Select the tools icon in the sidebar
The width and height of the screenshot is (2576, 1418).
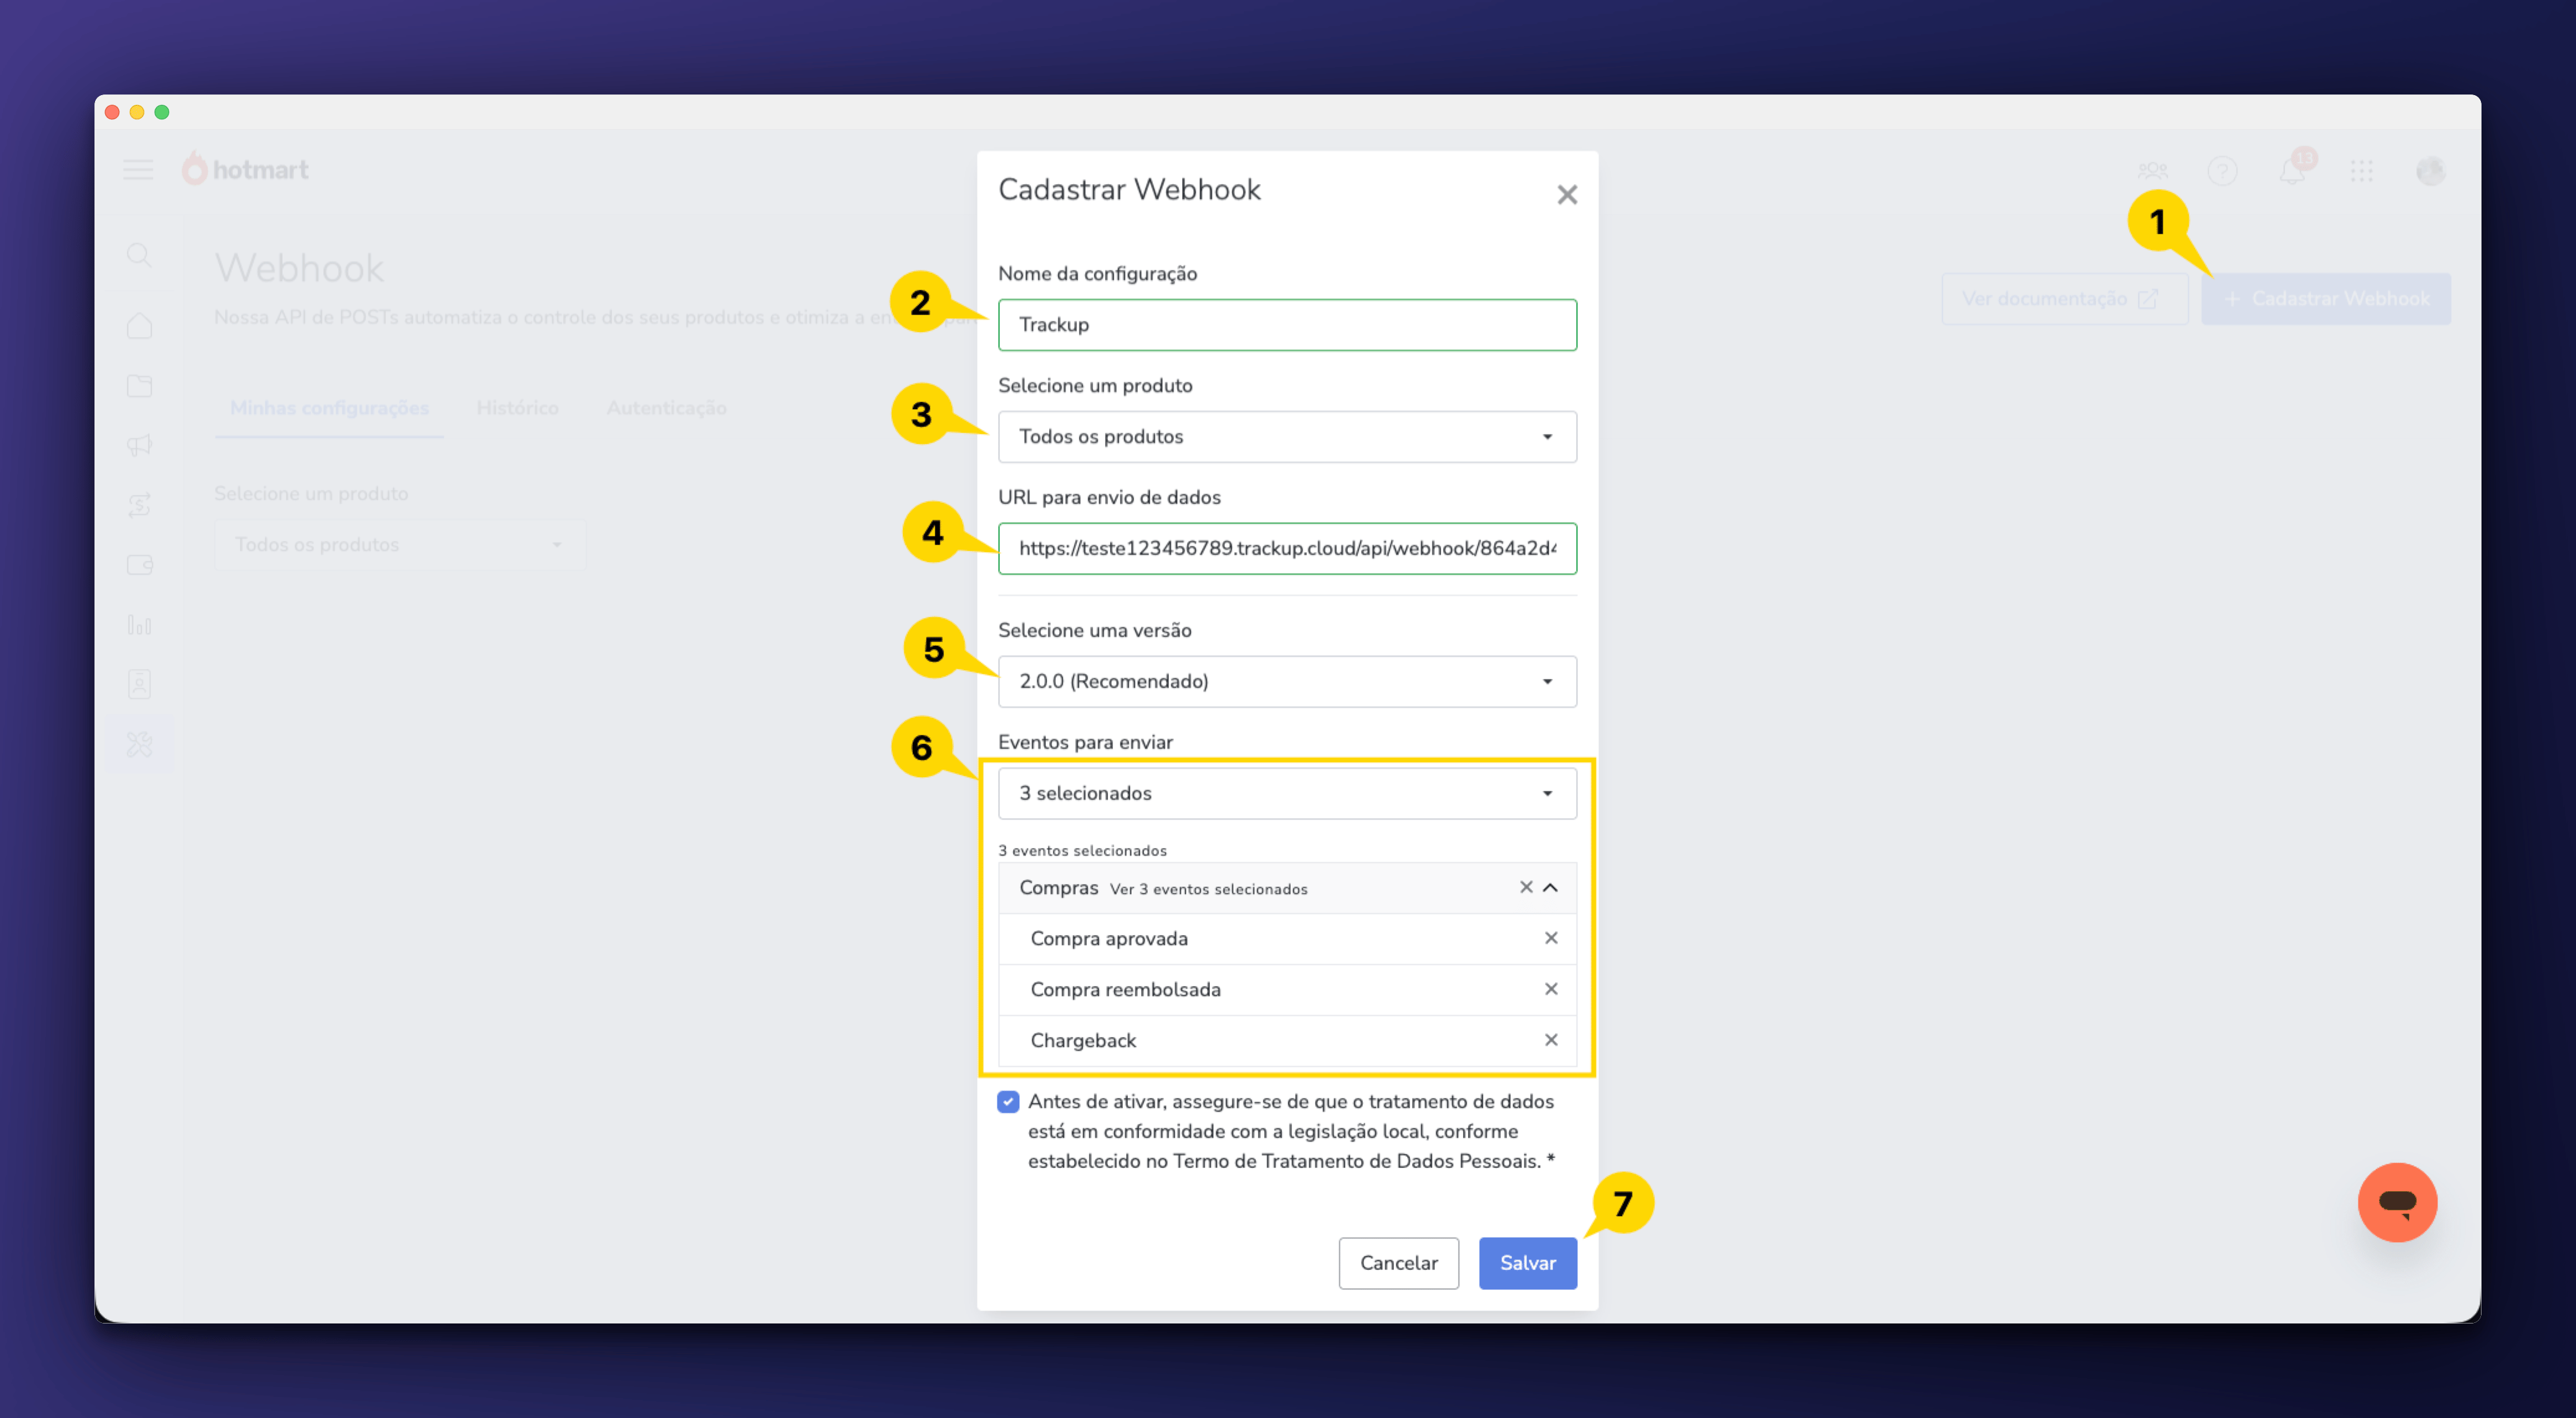click(x=139, y=744)
